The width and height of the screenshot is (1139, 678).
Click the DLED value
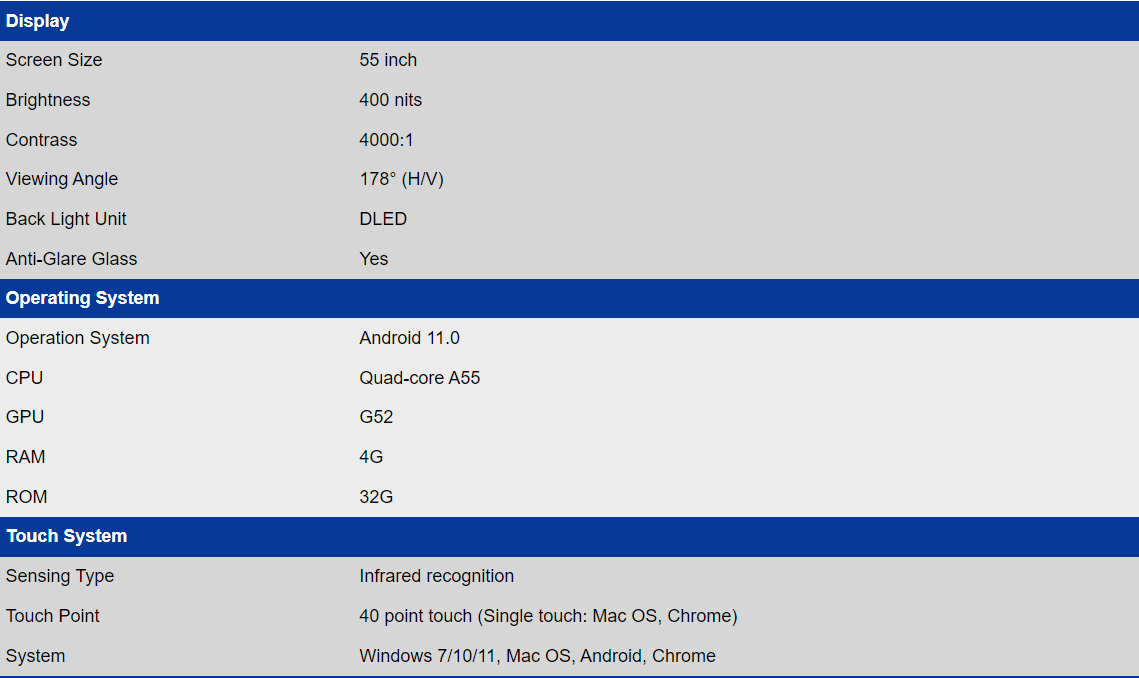pyautogui.click(x=383, y=219)
